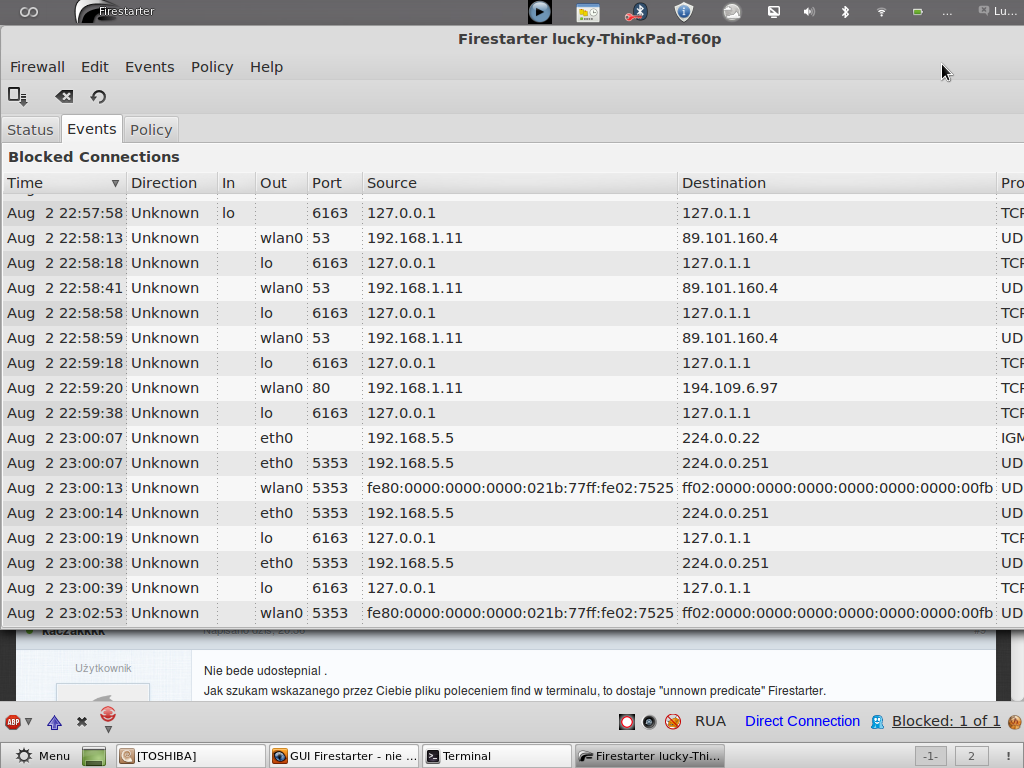The height and width of the screenshot is (768, 1024).
Task: Click the exclamation notification button in taskbar
Action: 1008,756
